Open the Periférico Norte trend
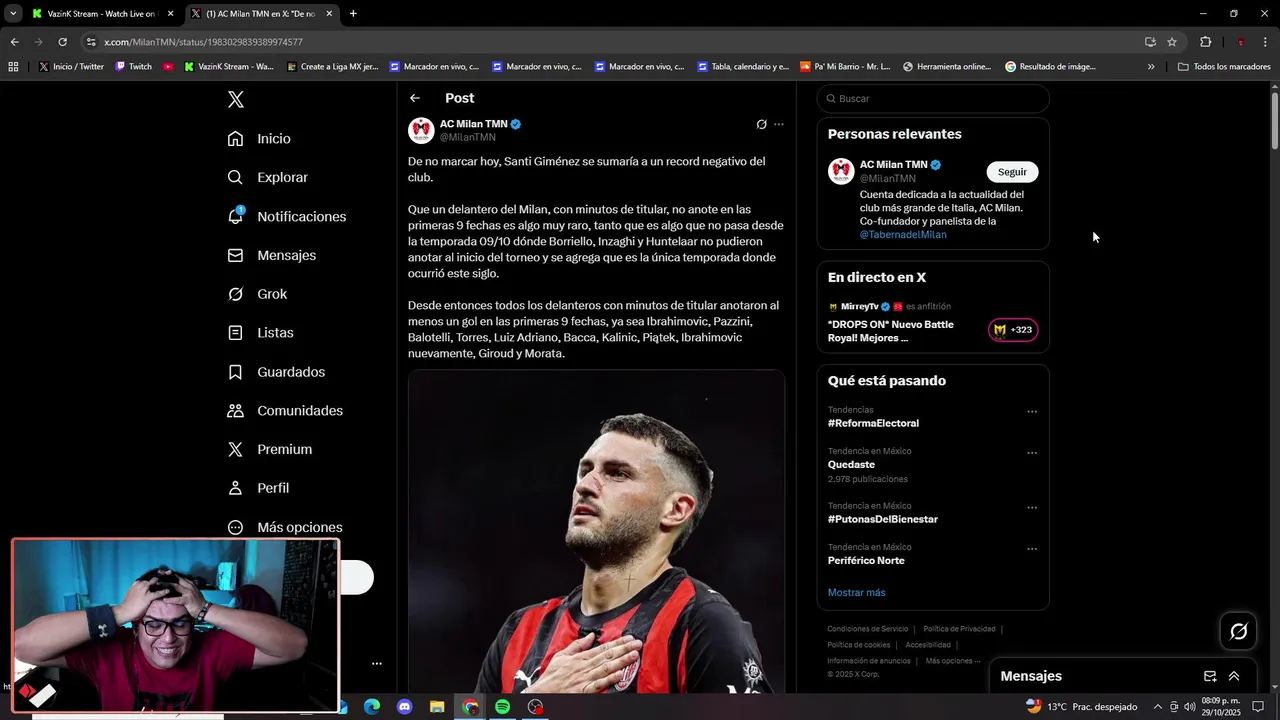The image size is (1280, 720). (x=866, y=560)
